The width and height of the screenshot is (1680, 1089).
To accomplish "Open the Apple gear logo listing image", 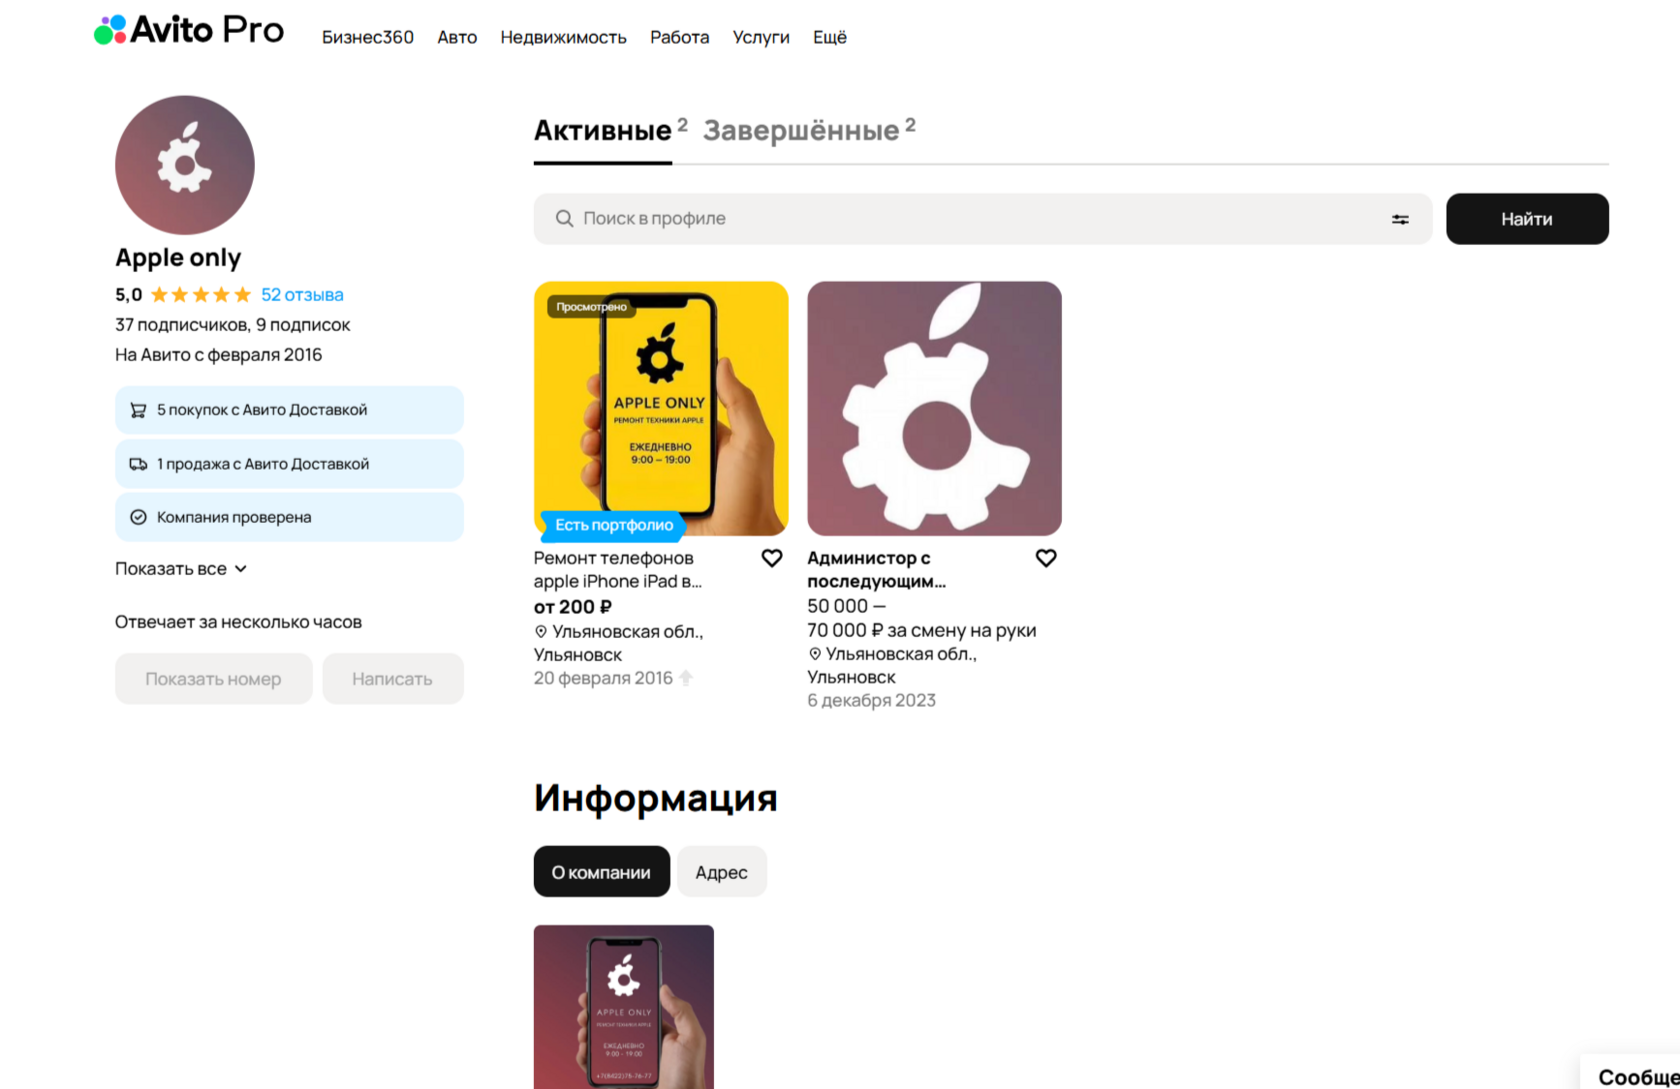I will (x=934, y=408).
